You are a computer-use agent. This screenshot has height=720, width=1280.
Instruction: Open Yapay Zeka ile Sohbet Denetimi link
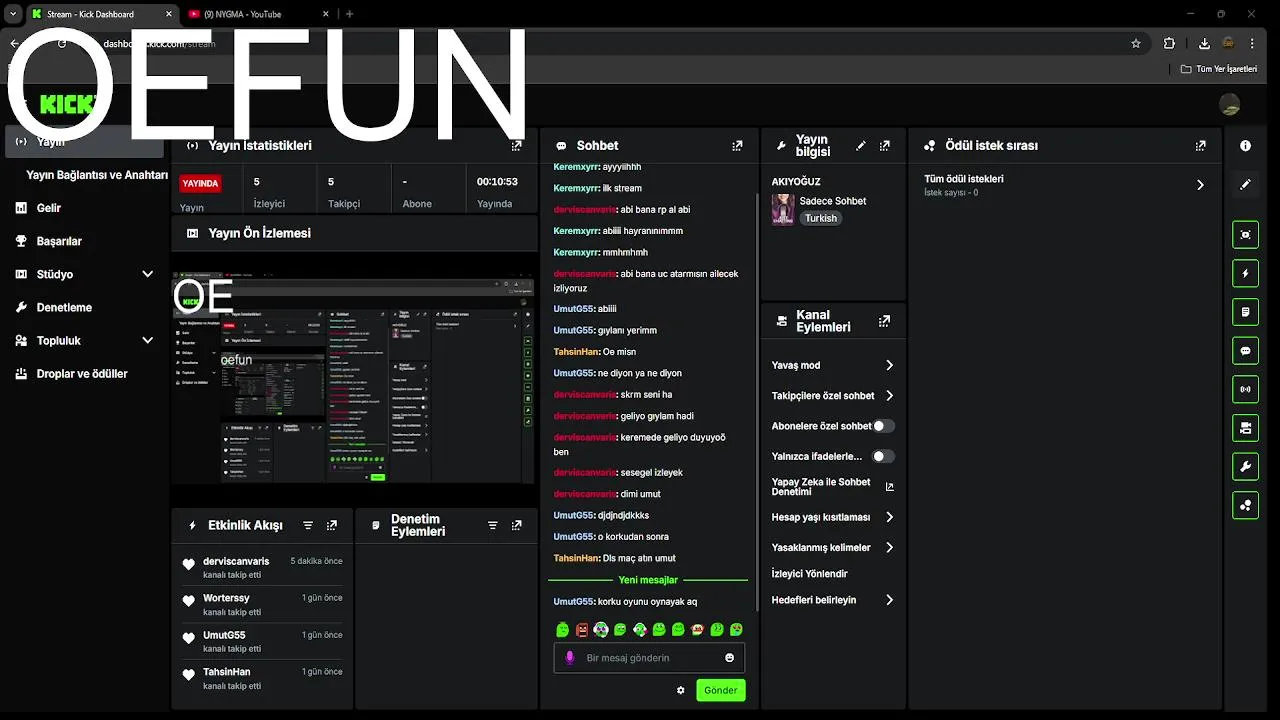832,487
